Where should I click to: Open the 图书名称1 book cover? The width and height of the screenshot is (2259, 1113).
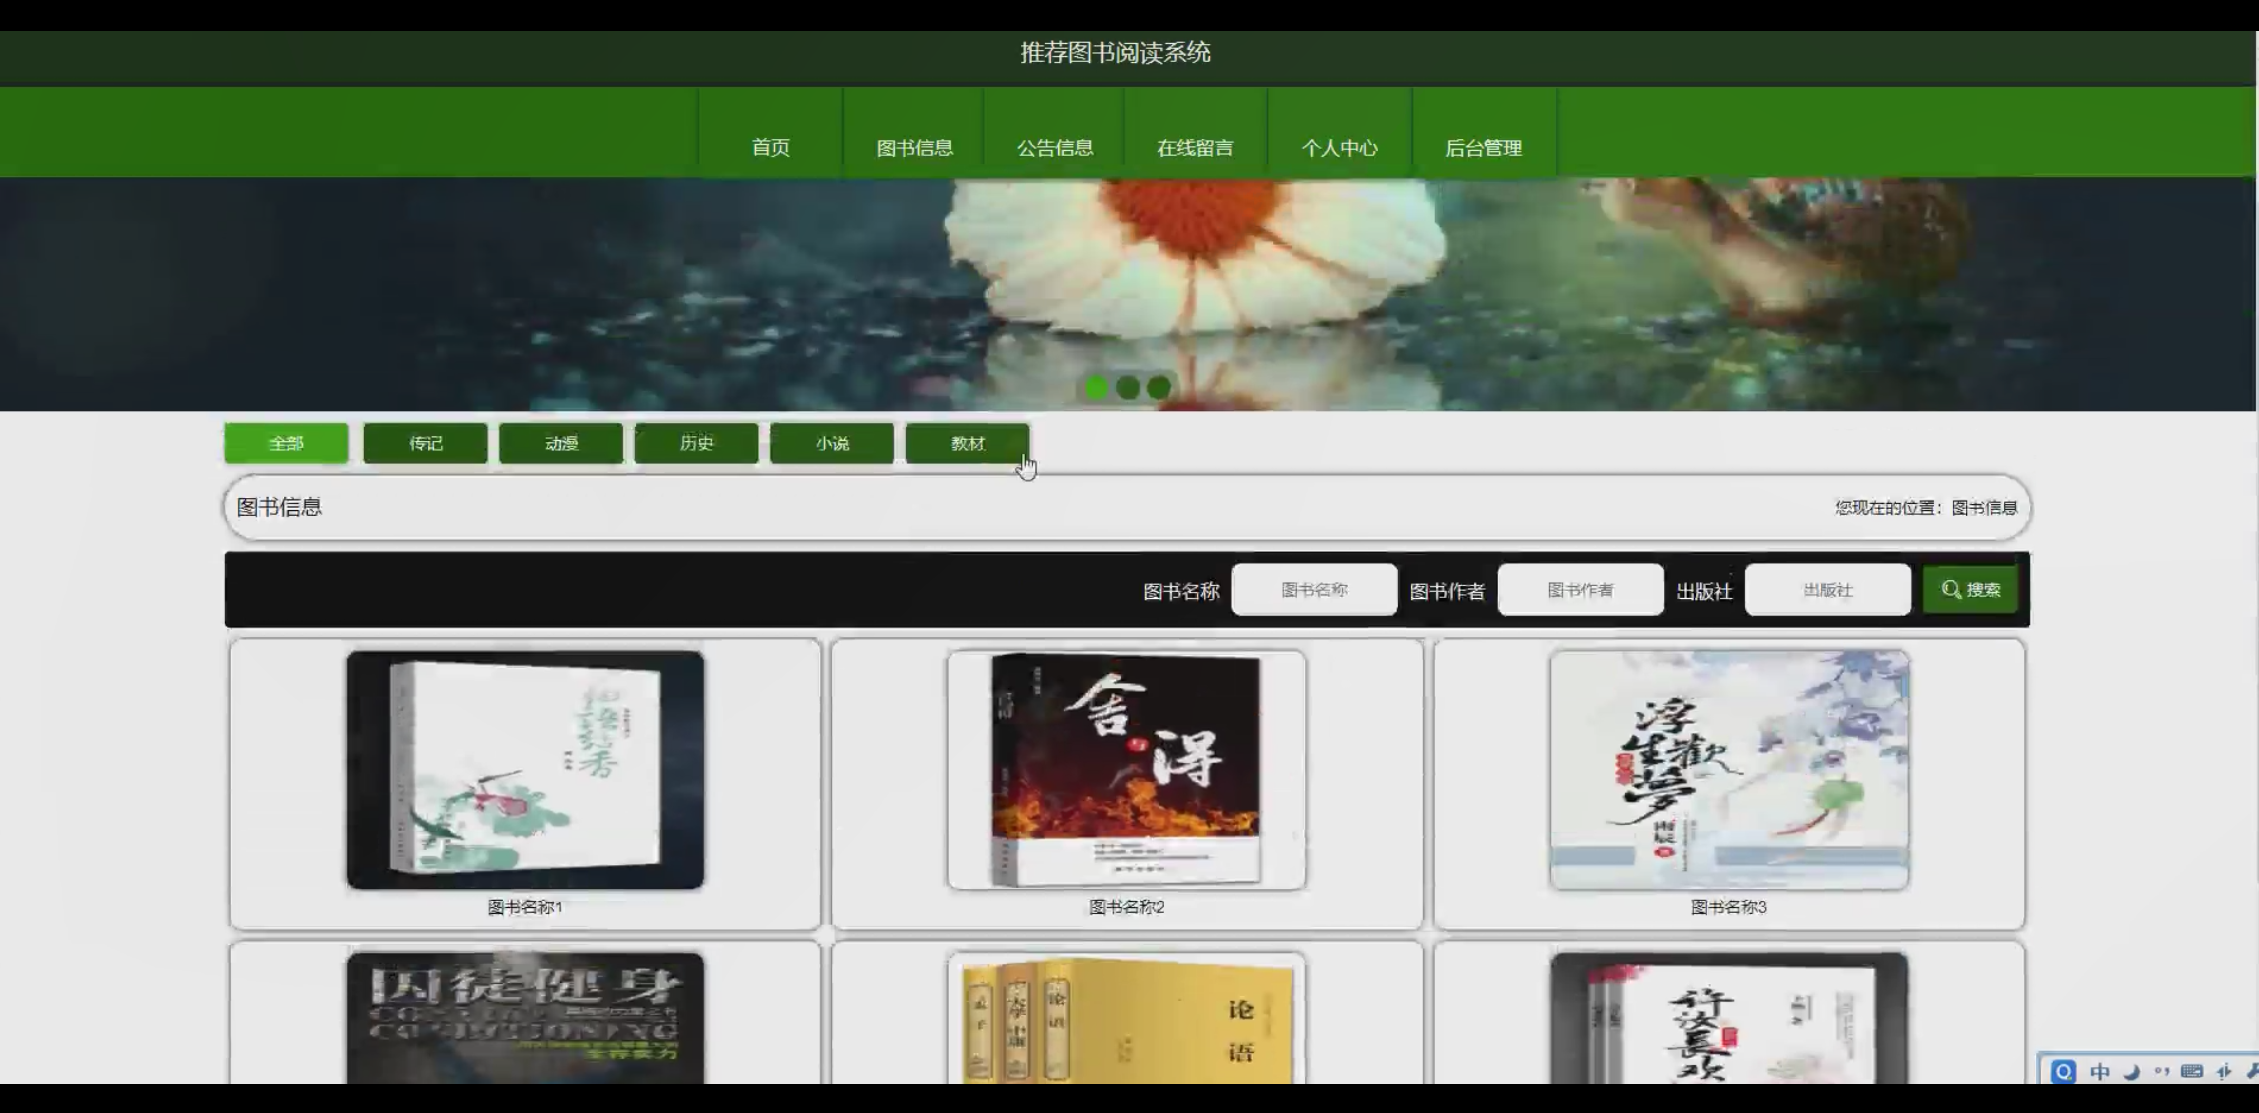(525, 769)
